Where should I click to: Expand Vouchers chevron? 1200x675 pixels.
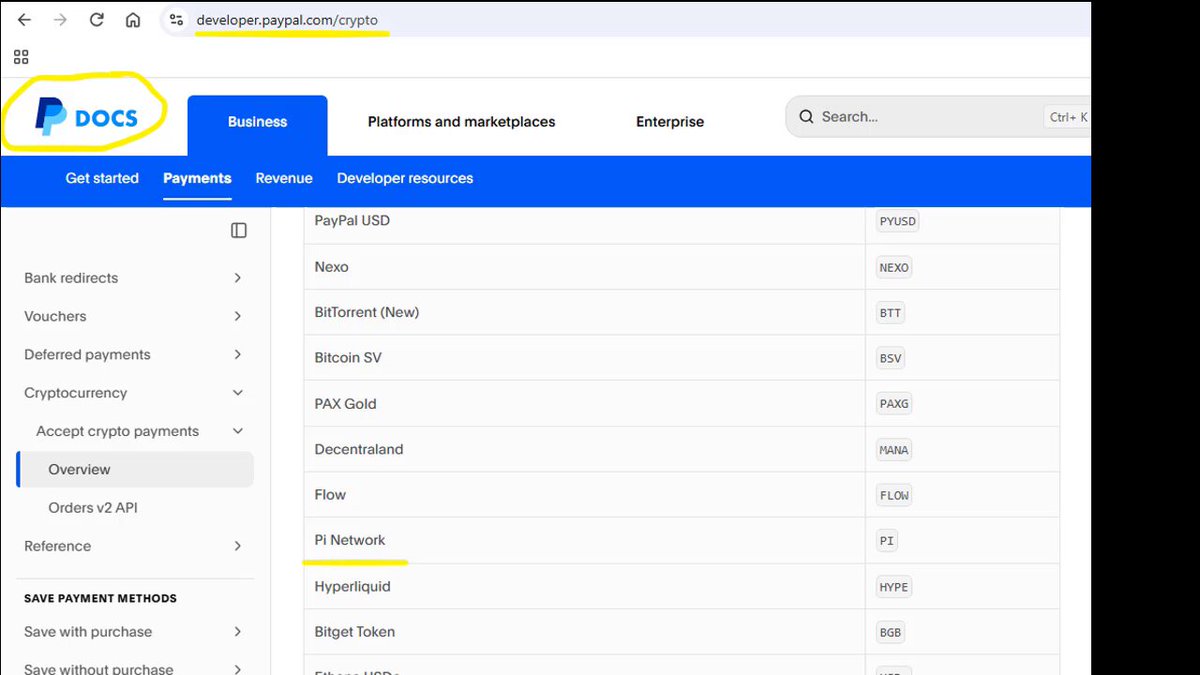[x=237, y=316]
